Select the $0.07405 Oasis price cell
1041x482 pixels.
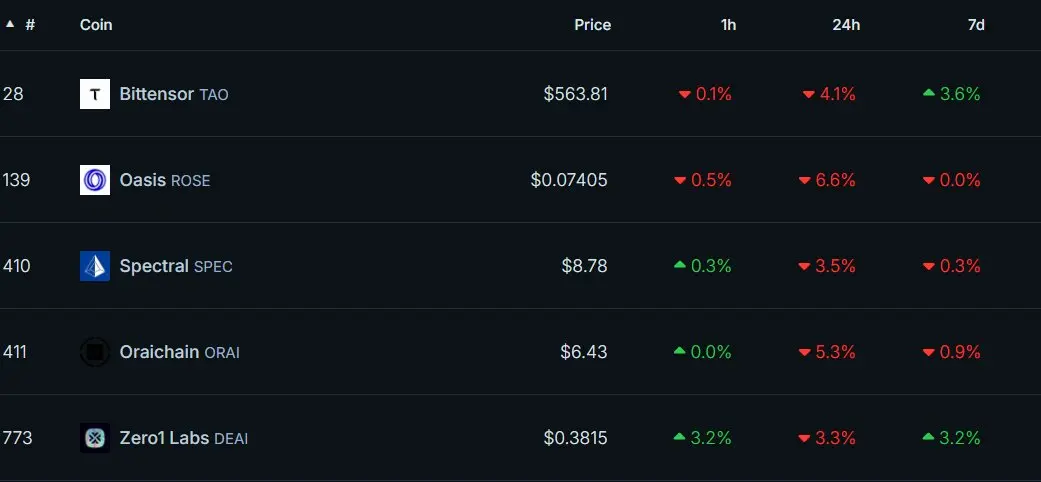[569, 180]
